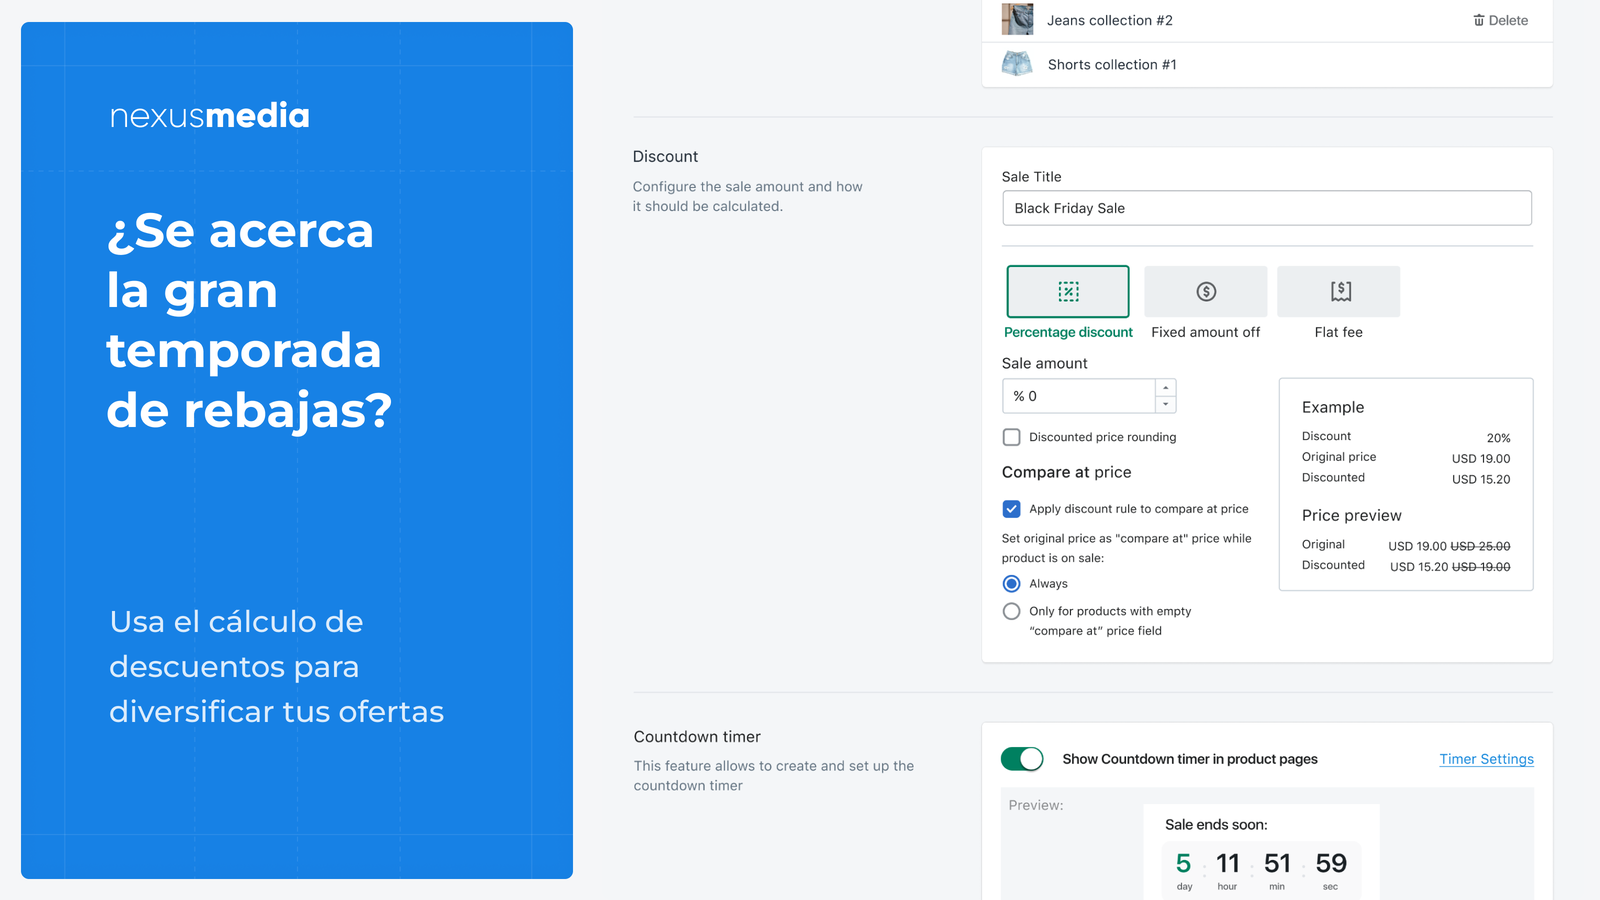Click the countdown hours value 11

1228,863
